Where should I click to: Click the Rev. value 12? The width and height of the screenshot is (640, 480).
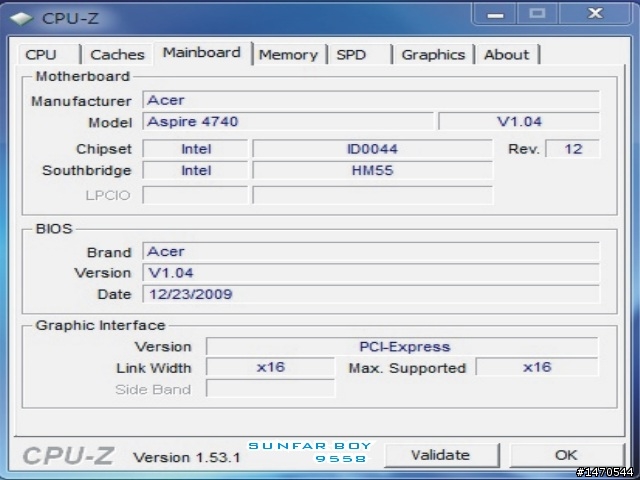click(573, 149)
